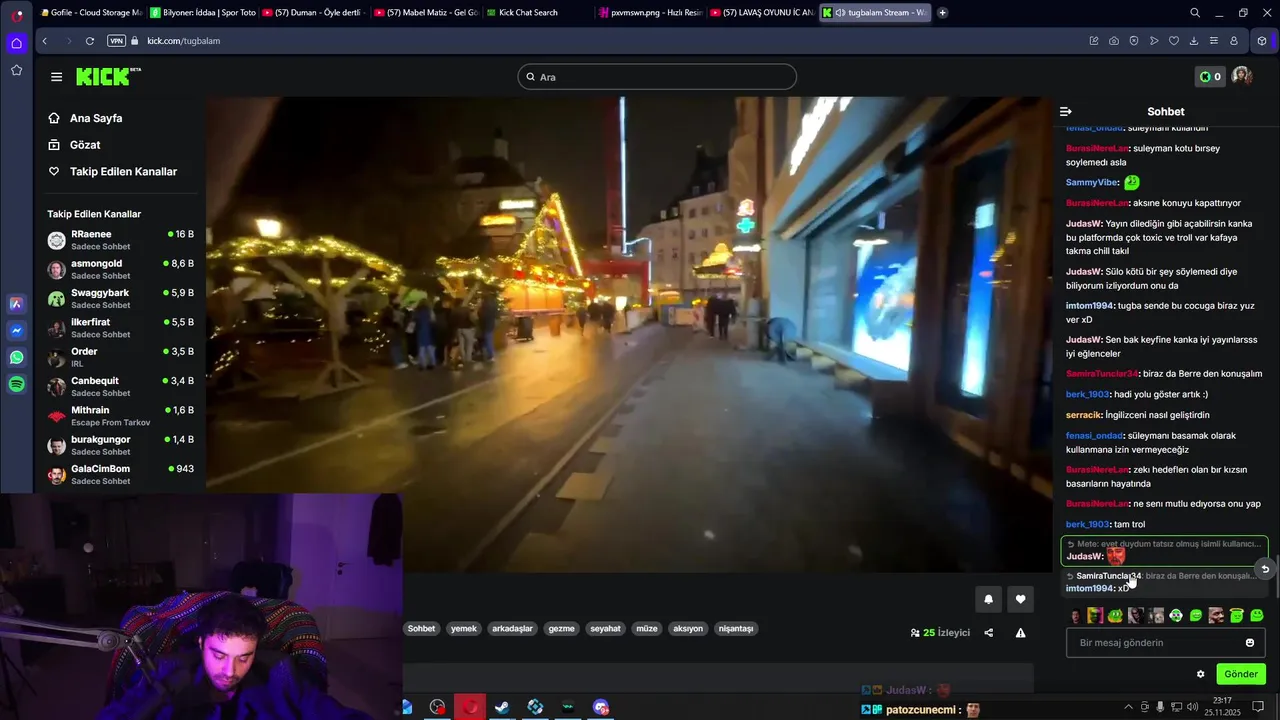Select the aksiyon tag

click(688, 629)
